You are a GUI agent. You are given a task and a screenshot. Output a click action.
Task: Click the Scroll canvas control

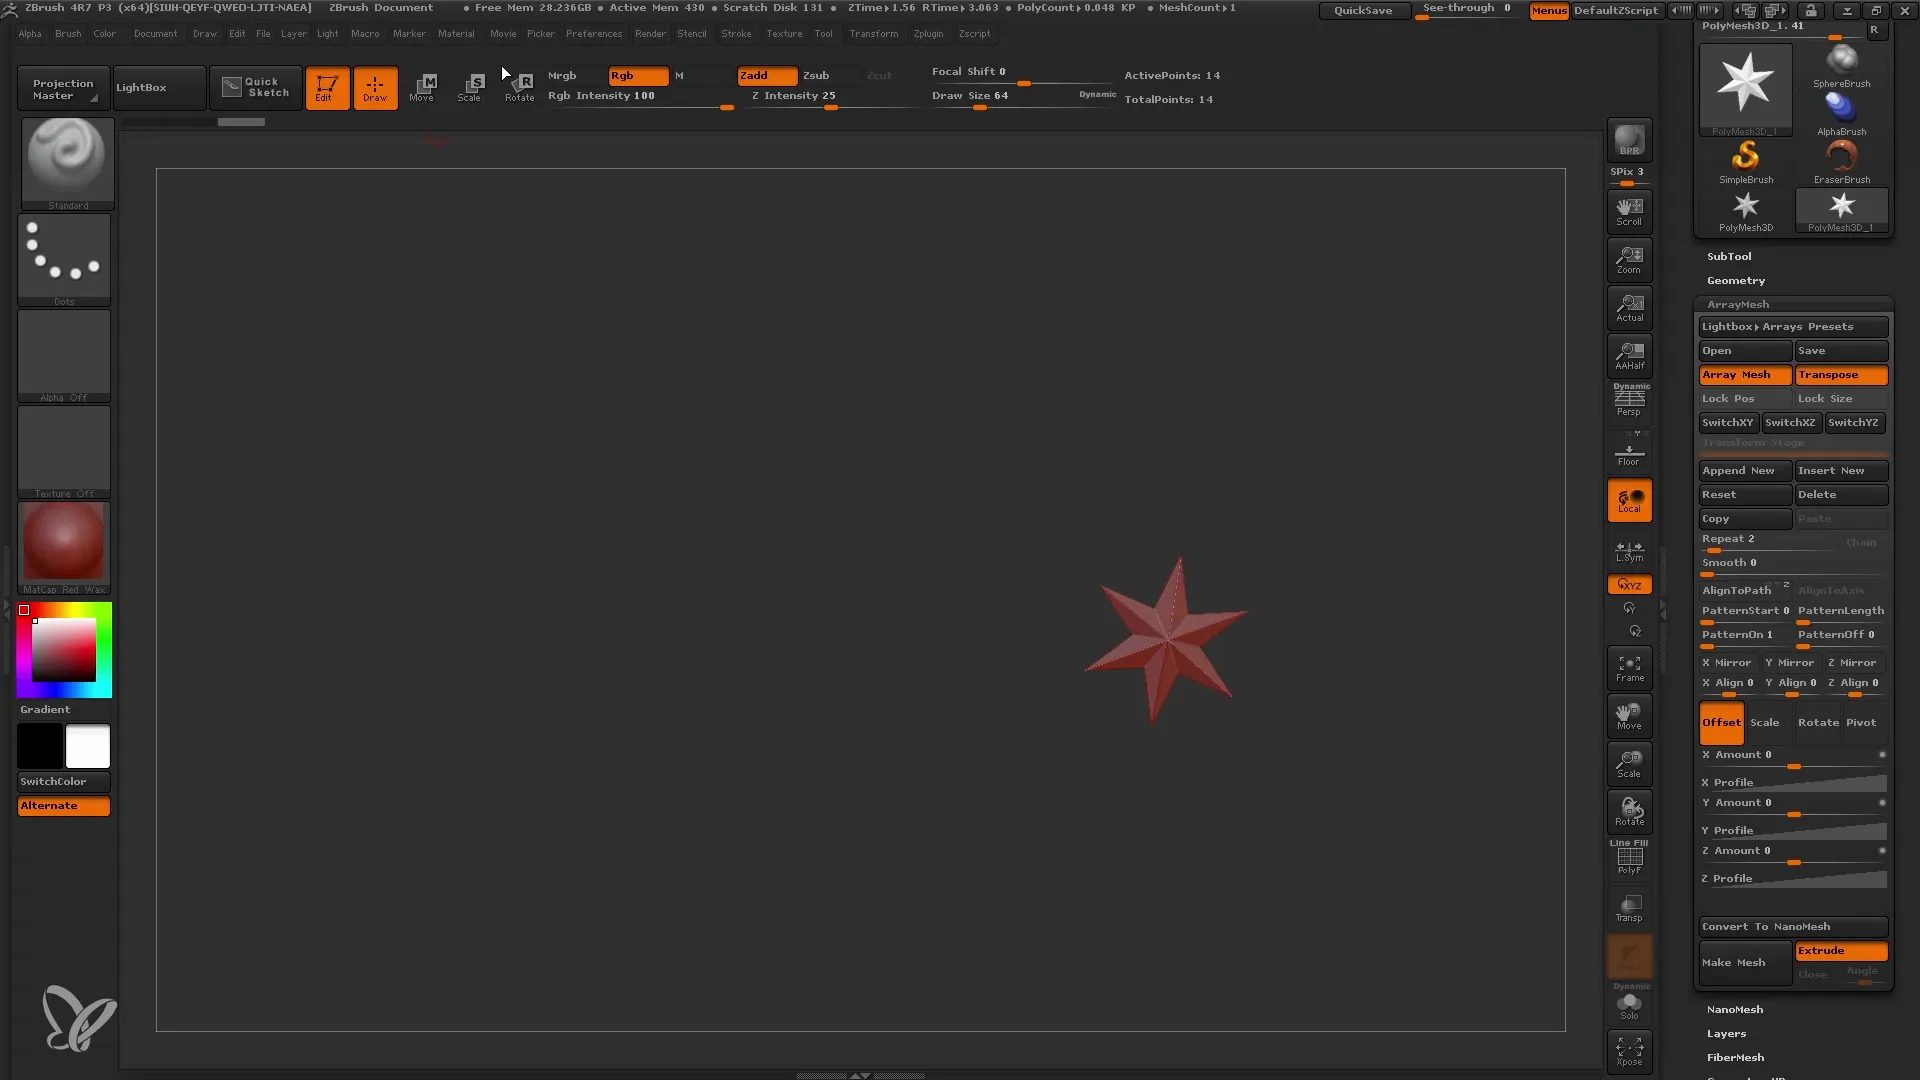pos(1629,211)
